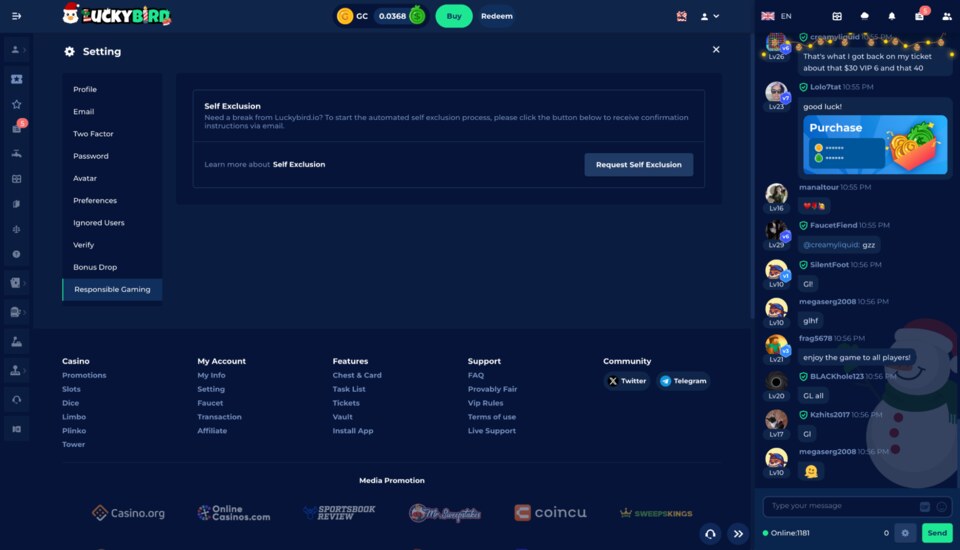Open the Plinko footer link
This screenshot has height=550, width=960.
point(73,431)
